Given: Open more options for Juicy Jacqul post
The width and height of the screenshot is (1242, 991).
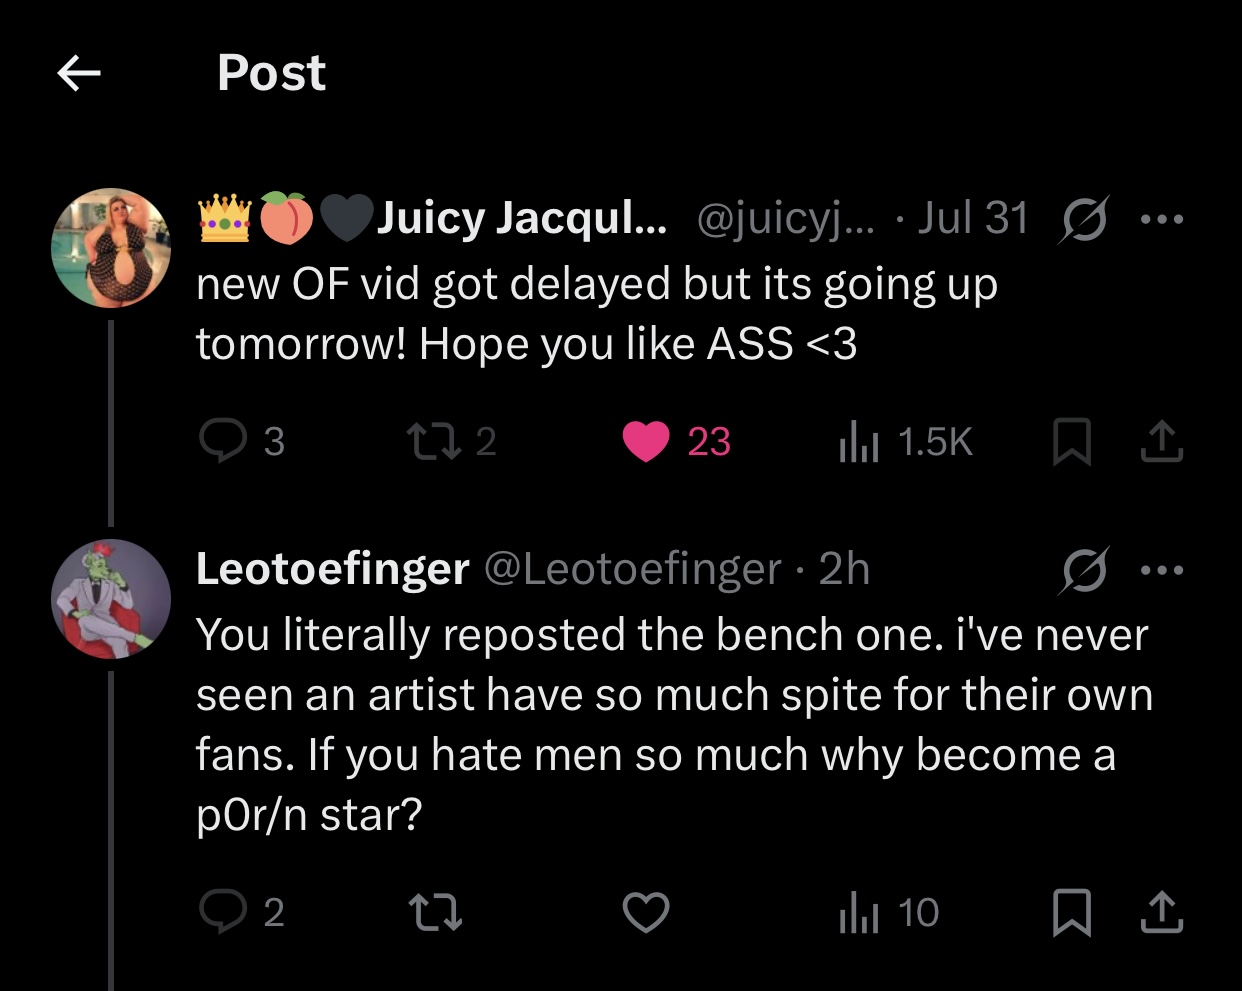Looking at the screenshot, I should [1162, 219].
